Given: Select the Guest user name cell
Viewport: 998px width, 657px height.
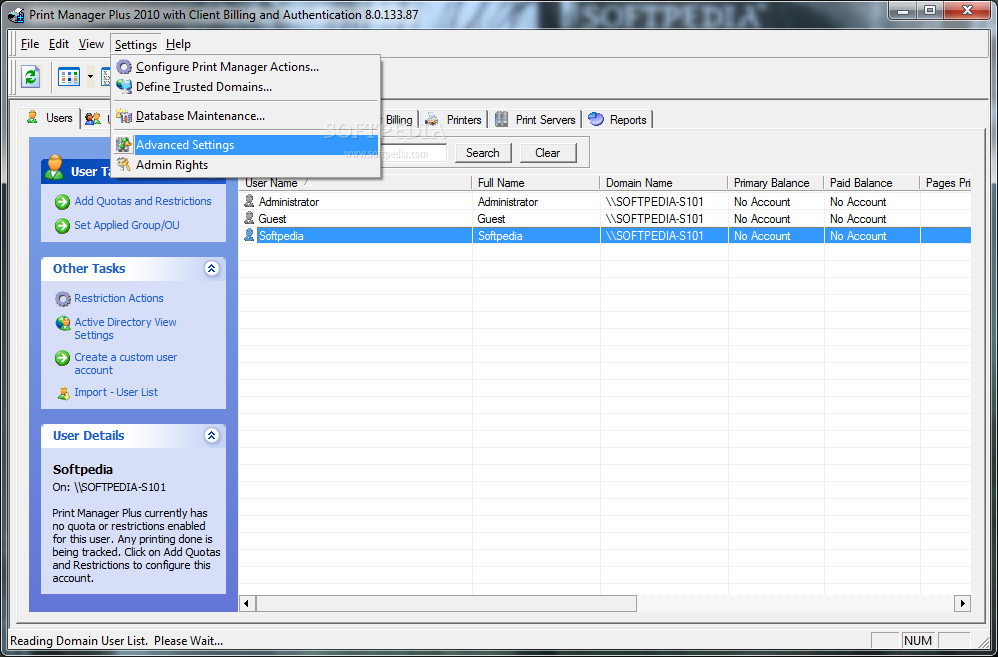Looking at the screenshot, I should [272, 219].
